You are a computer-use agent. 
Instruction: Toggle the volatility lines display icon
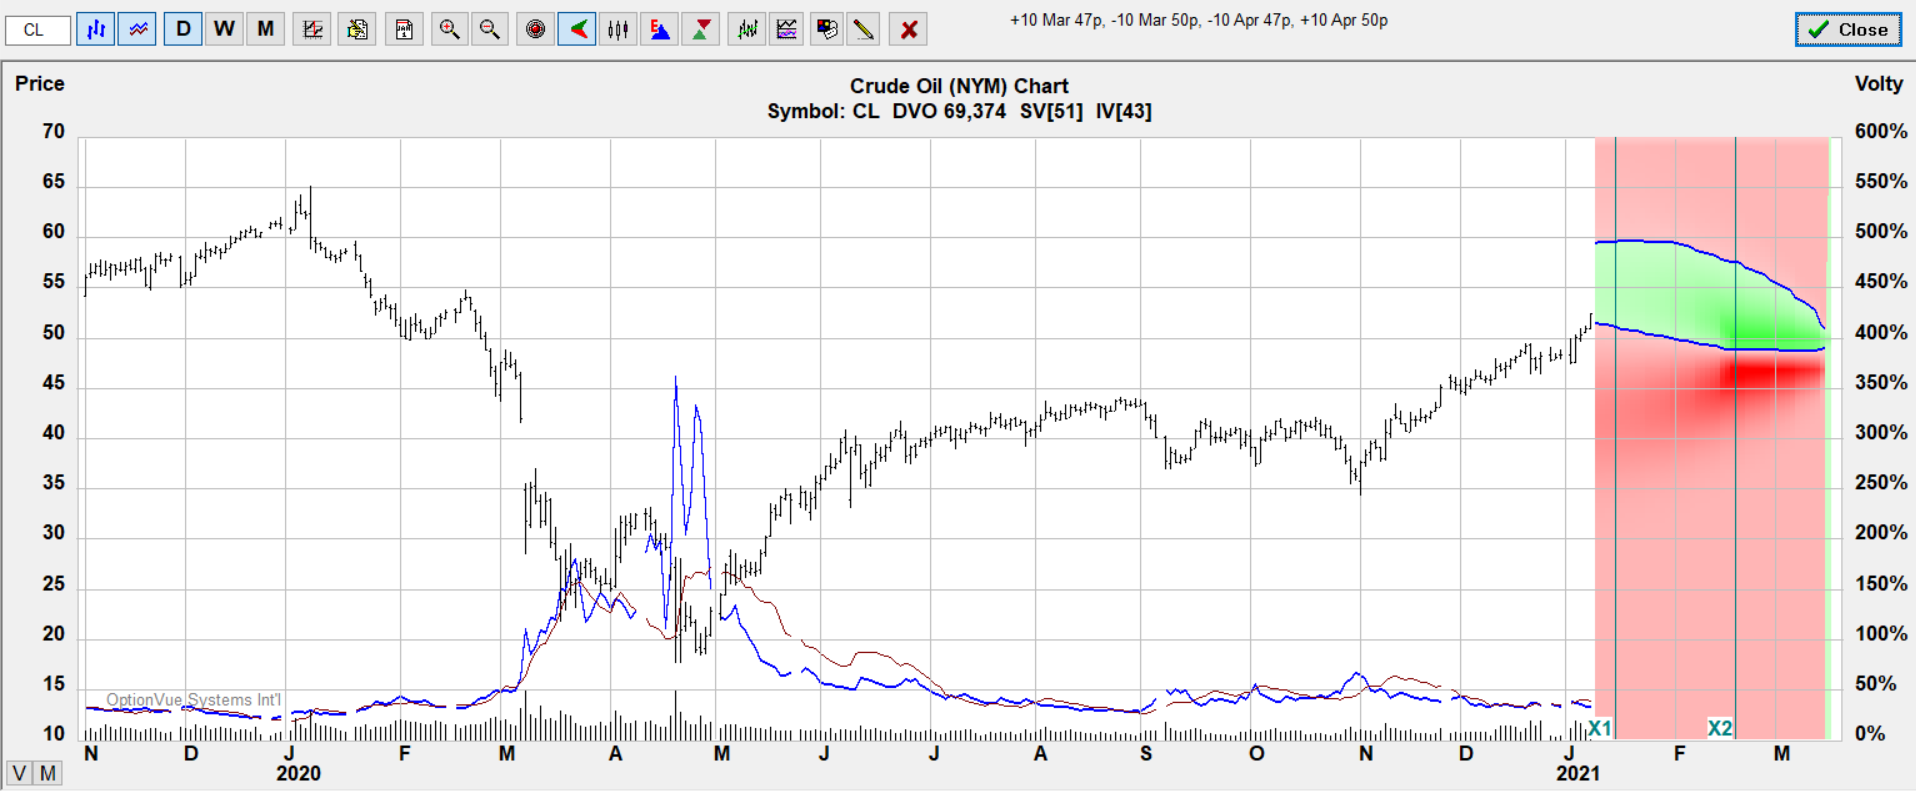click(137, 29)
